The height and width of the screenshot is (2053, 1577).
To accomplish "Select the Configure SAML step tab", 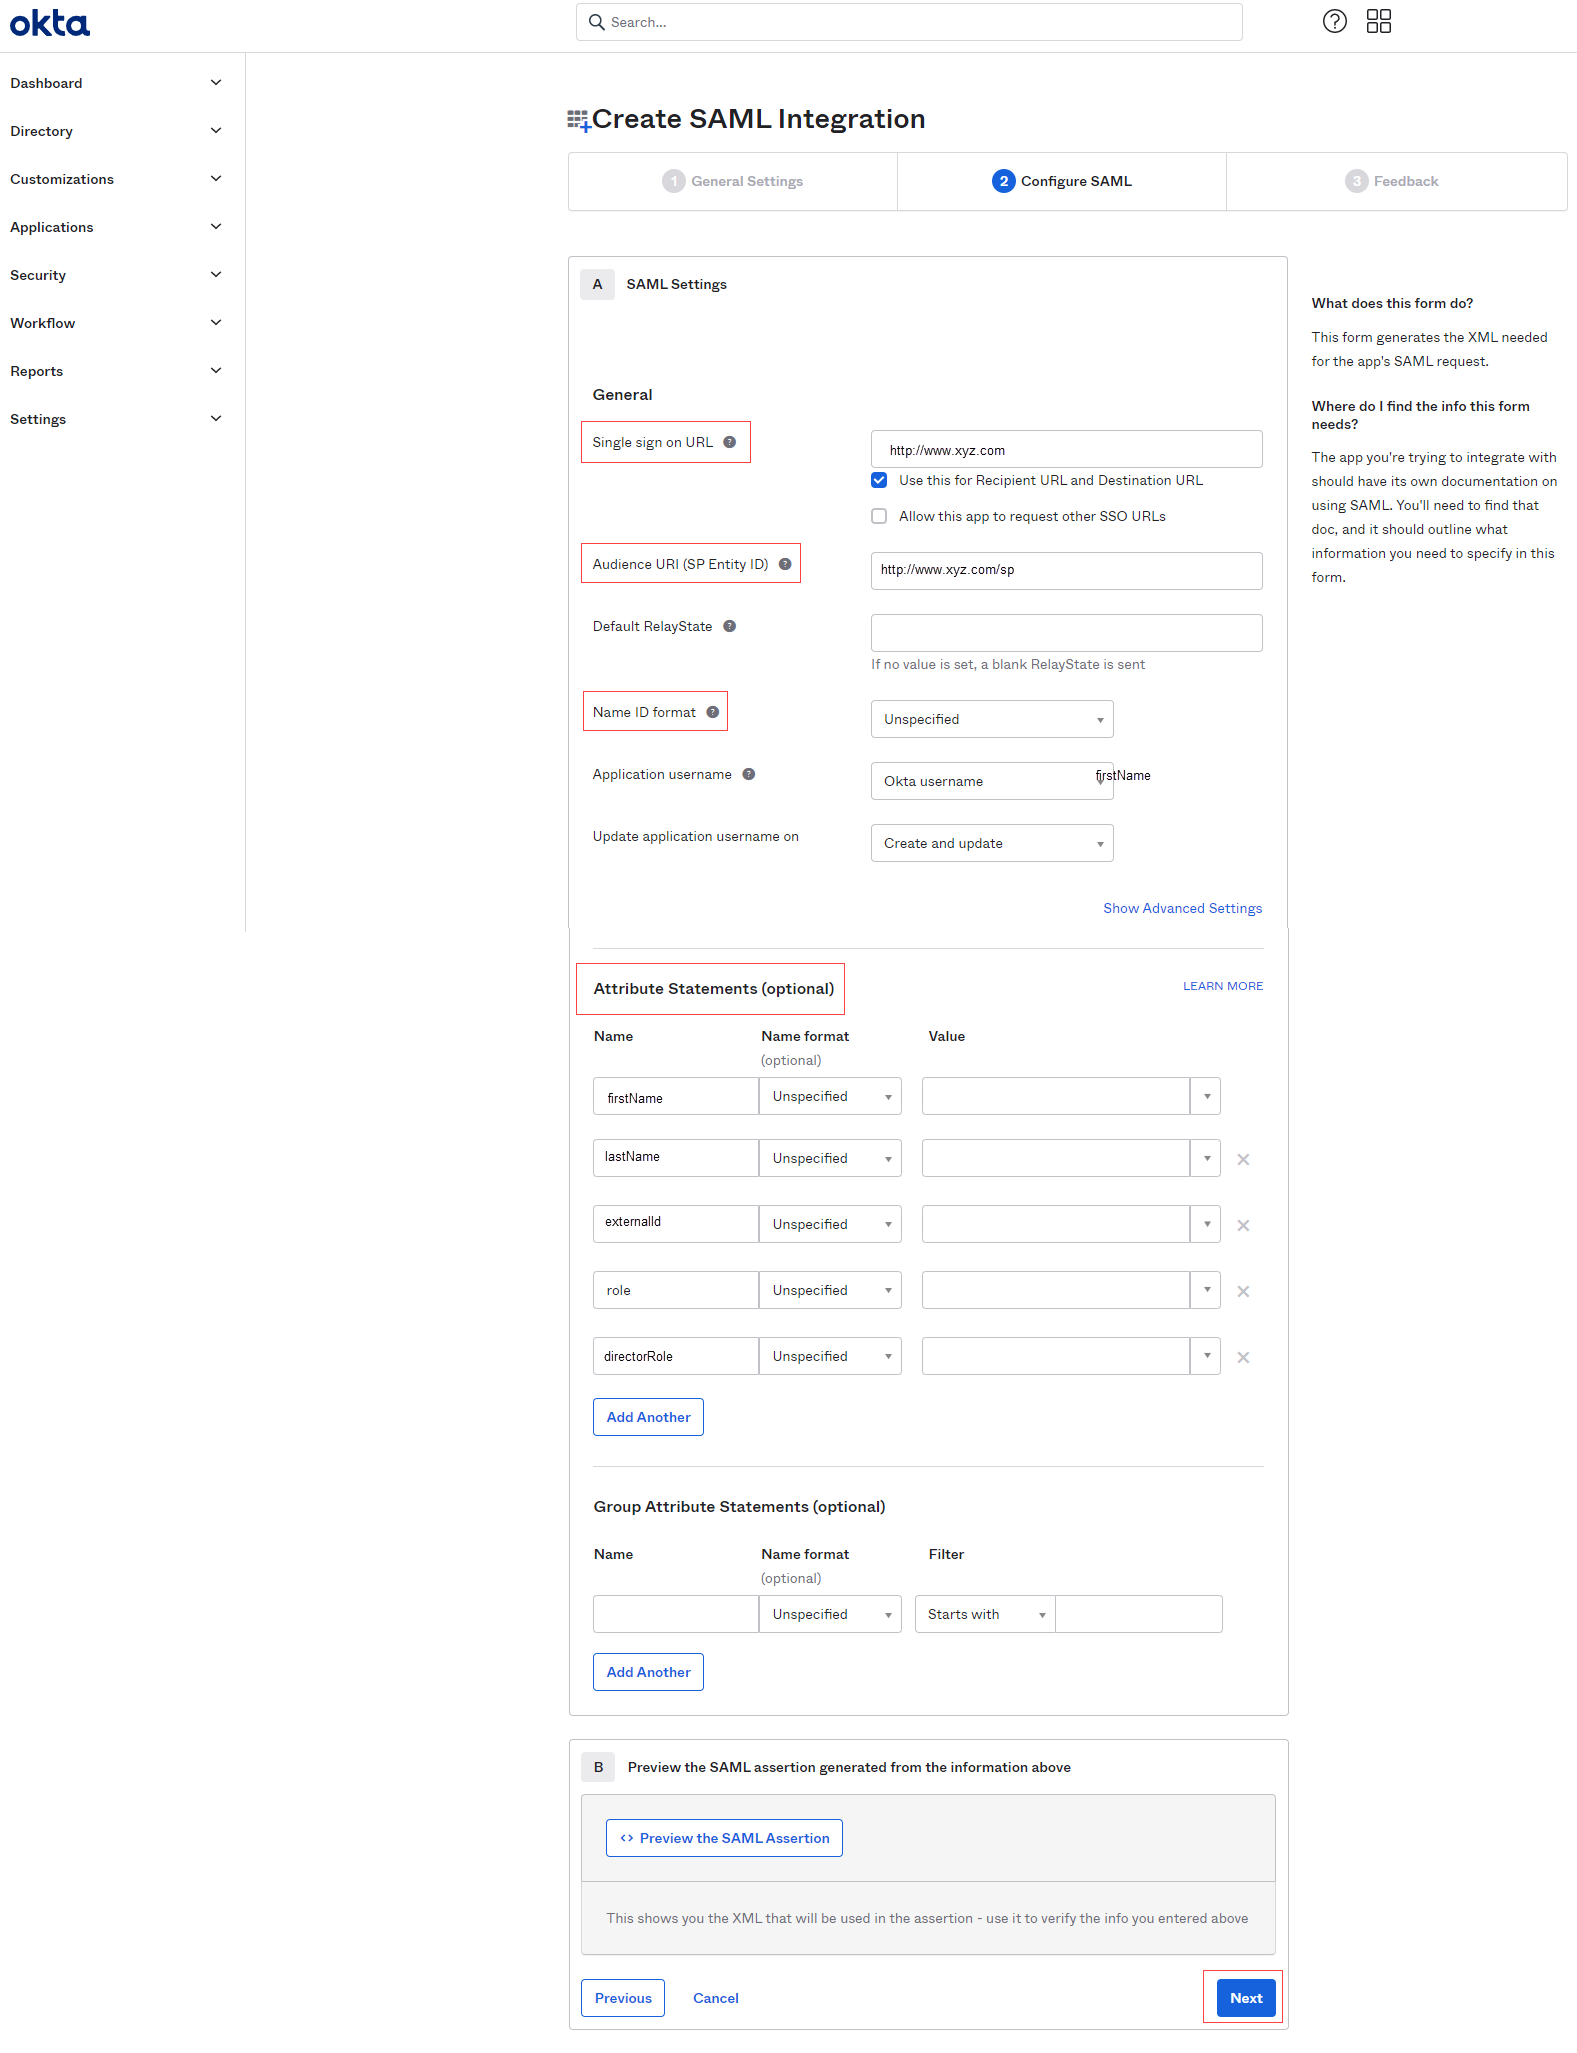I will click(1062, 181).
